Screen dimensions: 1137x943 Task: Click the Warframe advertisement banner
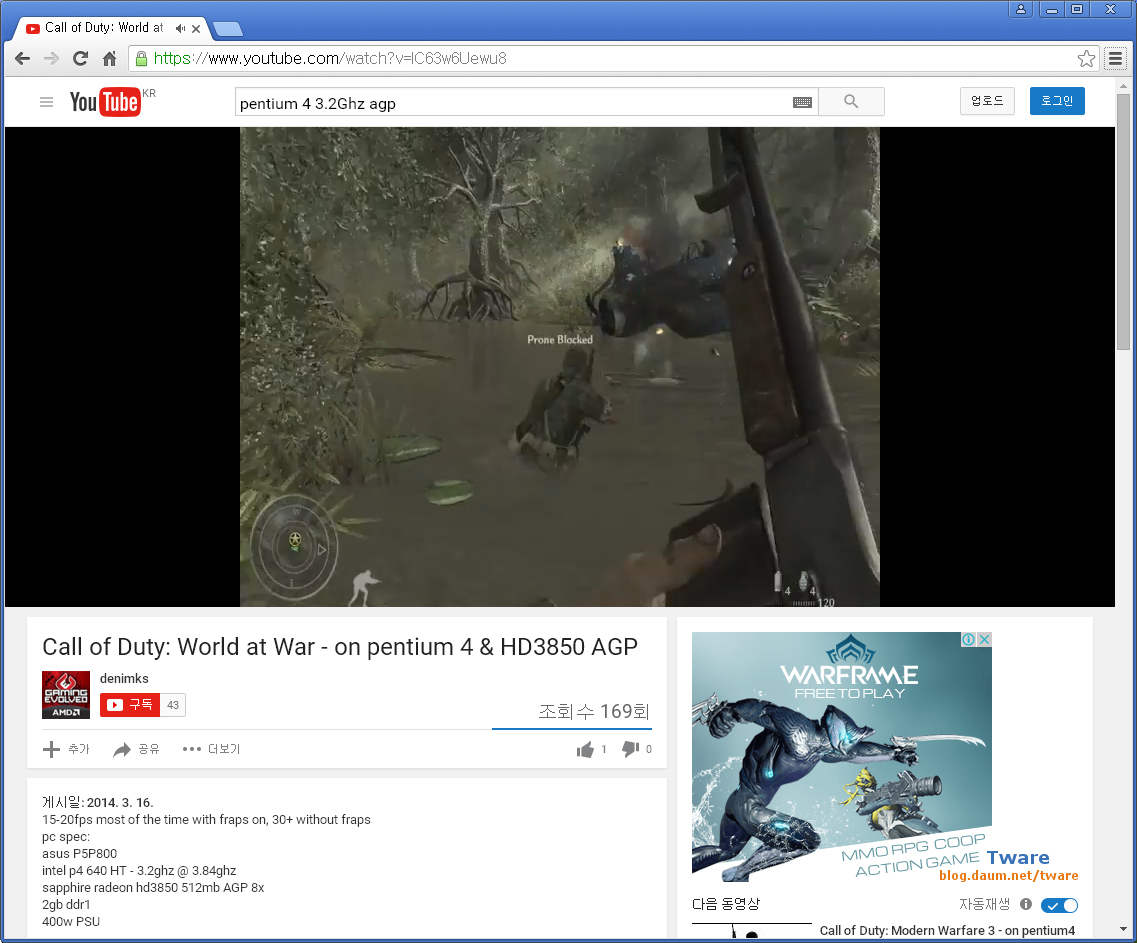tap(841, 757)
